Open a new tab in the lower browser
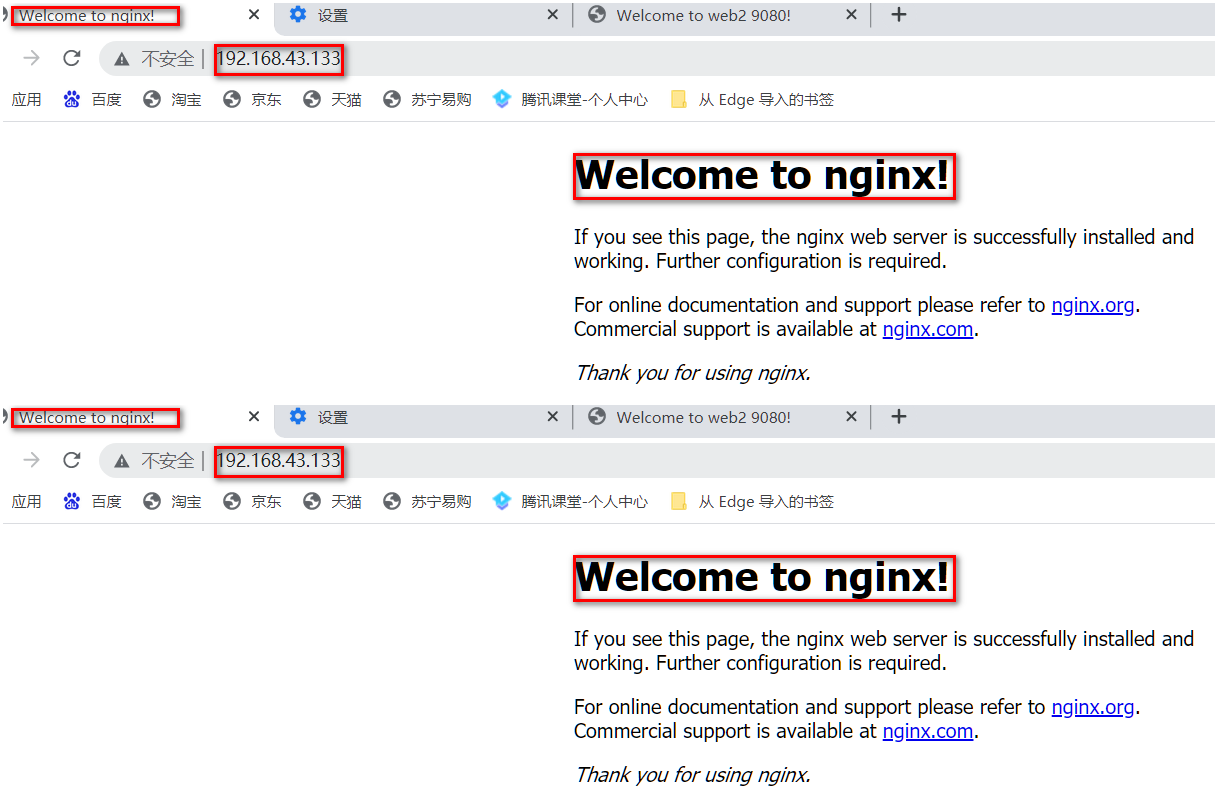1217x809 pixels. tap(899, 417)
